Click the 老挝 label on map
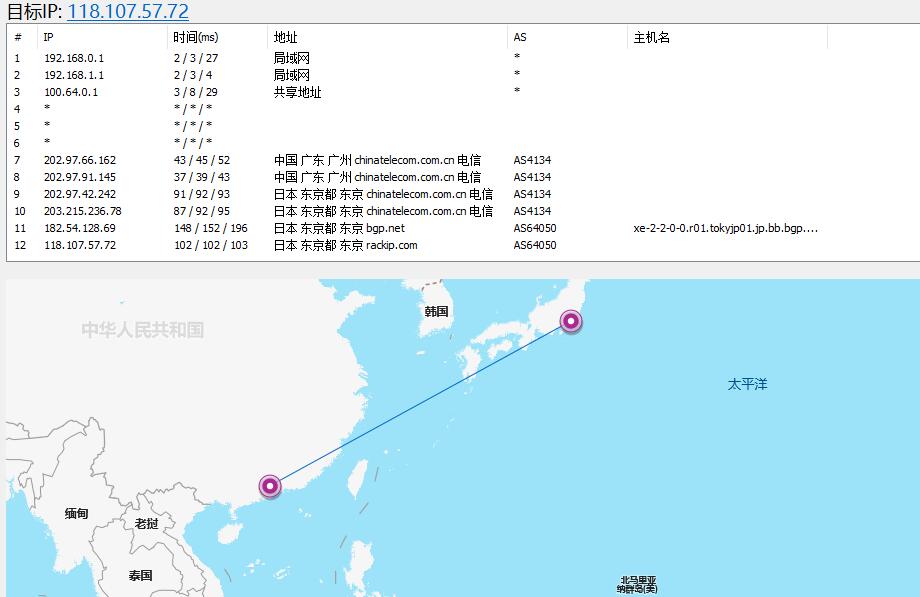The height and width of the screenshot is (597, 920). coord(147,524)
